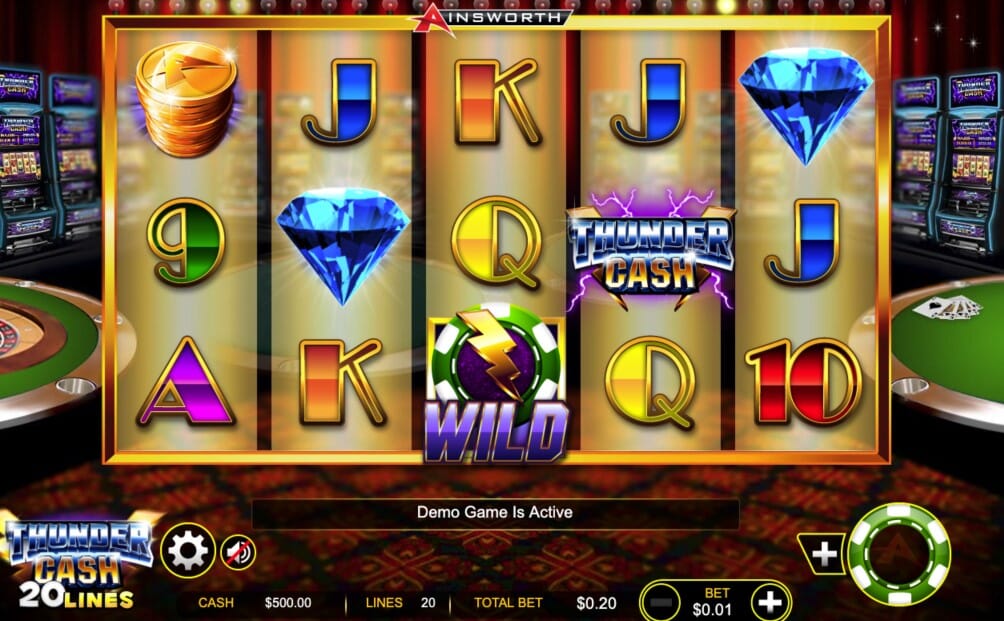The height and width of the screenshot is (621, 1004).
Task: Click the gold coin stack symbol
Action: pyautogui.click(x=186, y=99)
